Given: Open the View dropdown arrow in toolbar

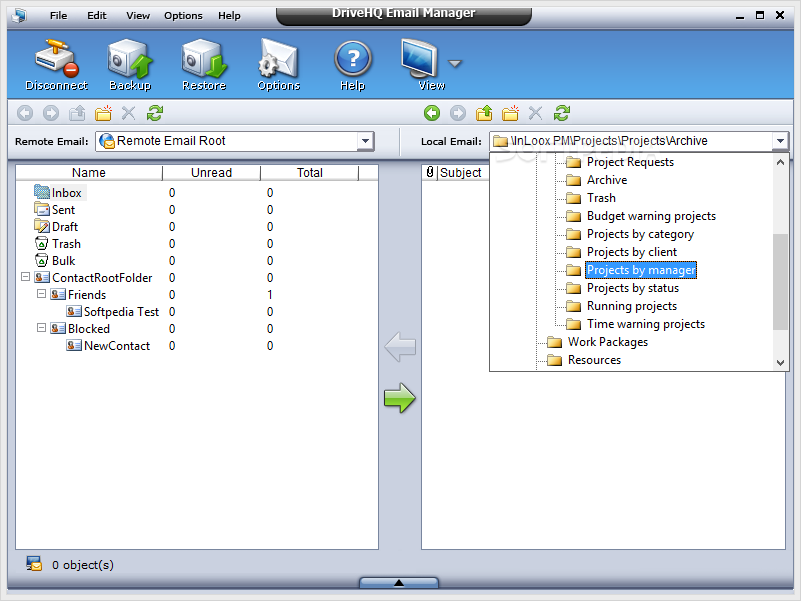Looking at the screenshot, I should pyautogui.click(x=455, y=63).
